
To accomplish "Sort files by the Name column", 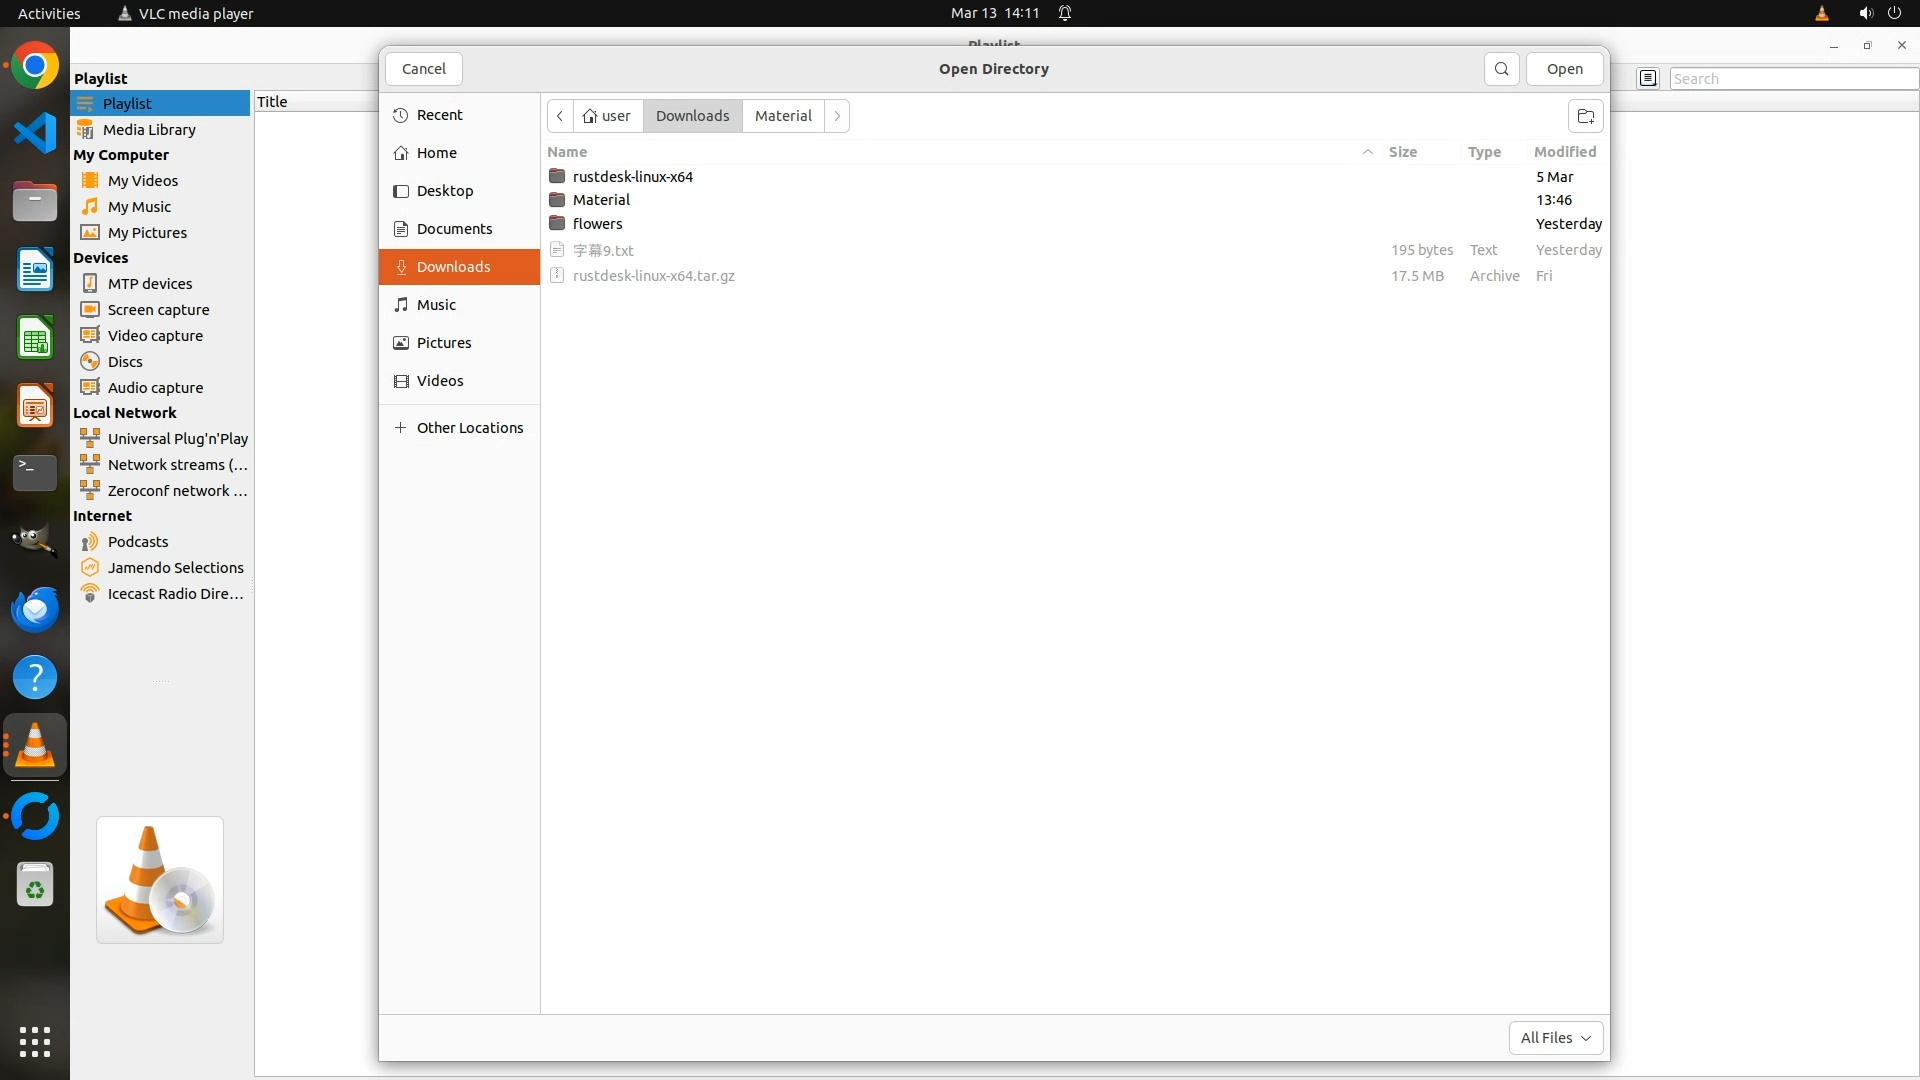I will point(567,152).
